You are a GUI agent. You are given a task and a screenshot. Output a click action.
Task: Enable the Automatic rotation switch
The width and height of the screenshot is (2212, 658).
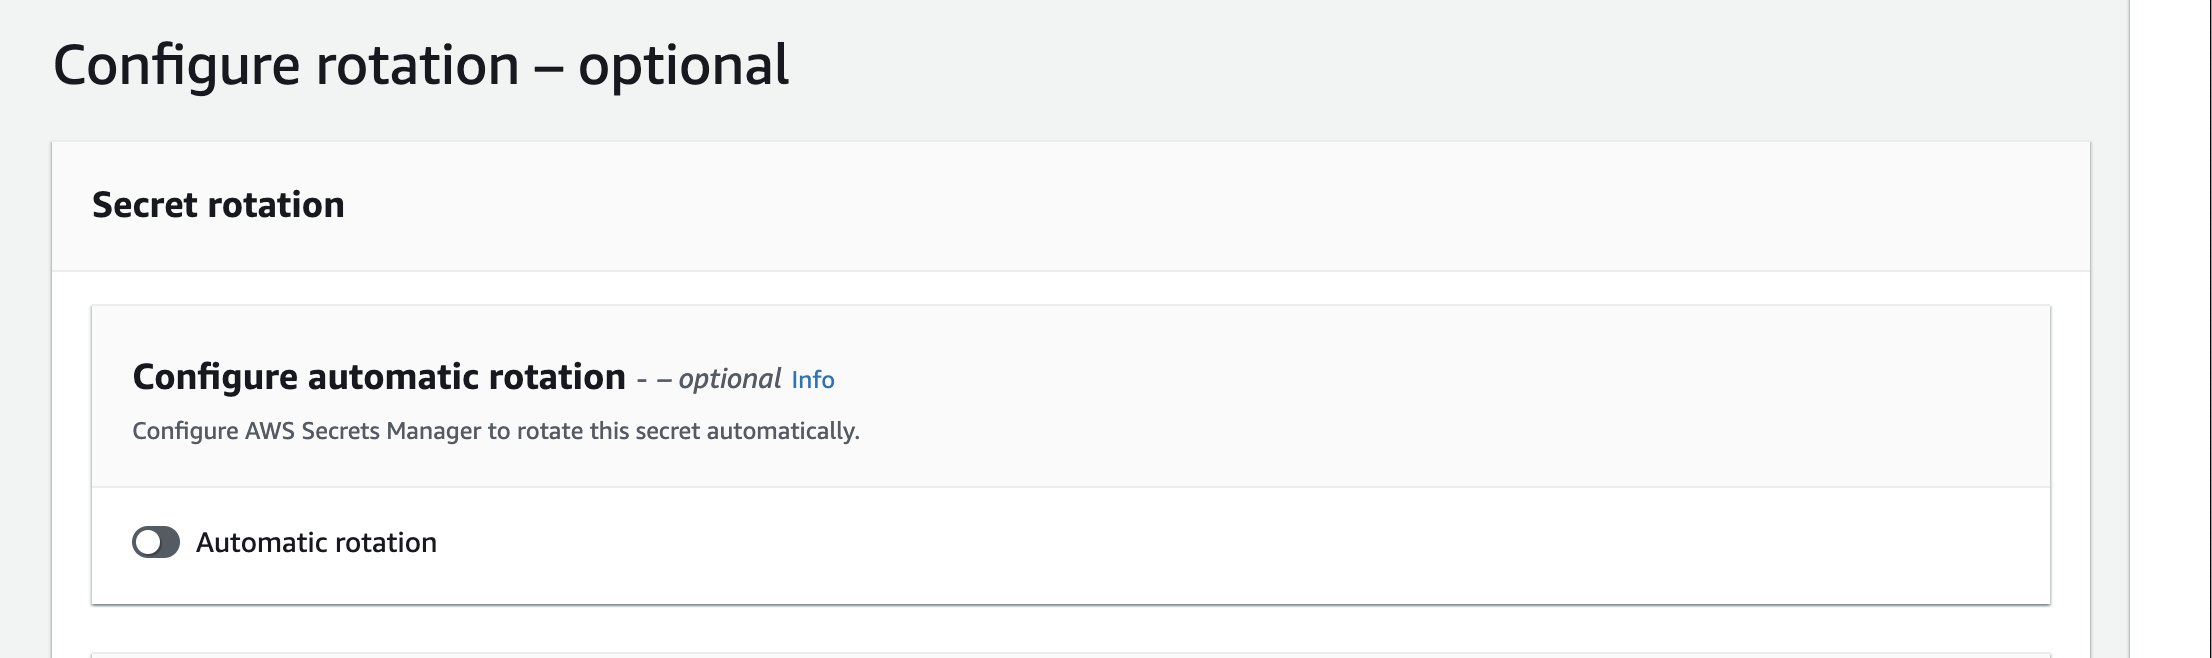(x=156, y=542)
